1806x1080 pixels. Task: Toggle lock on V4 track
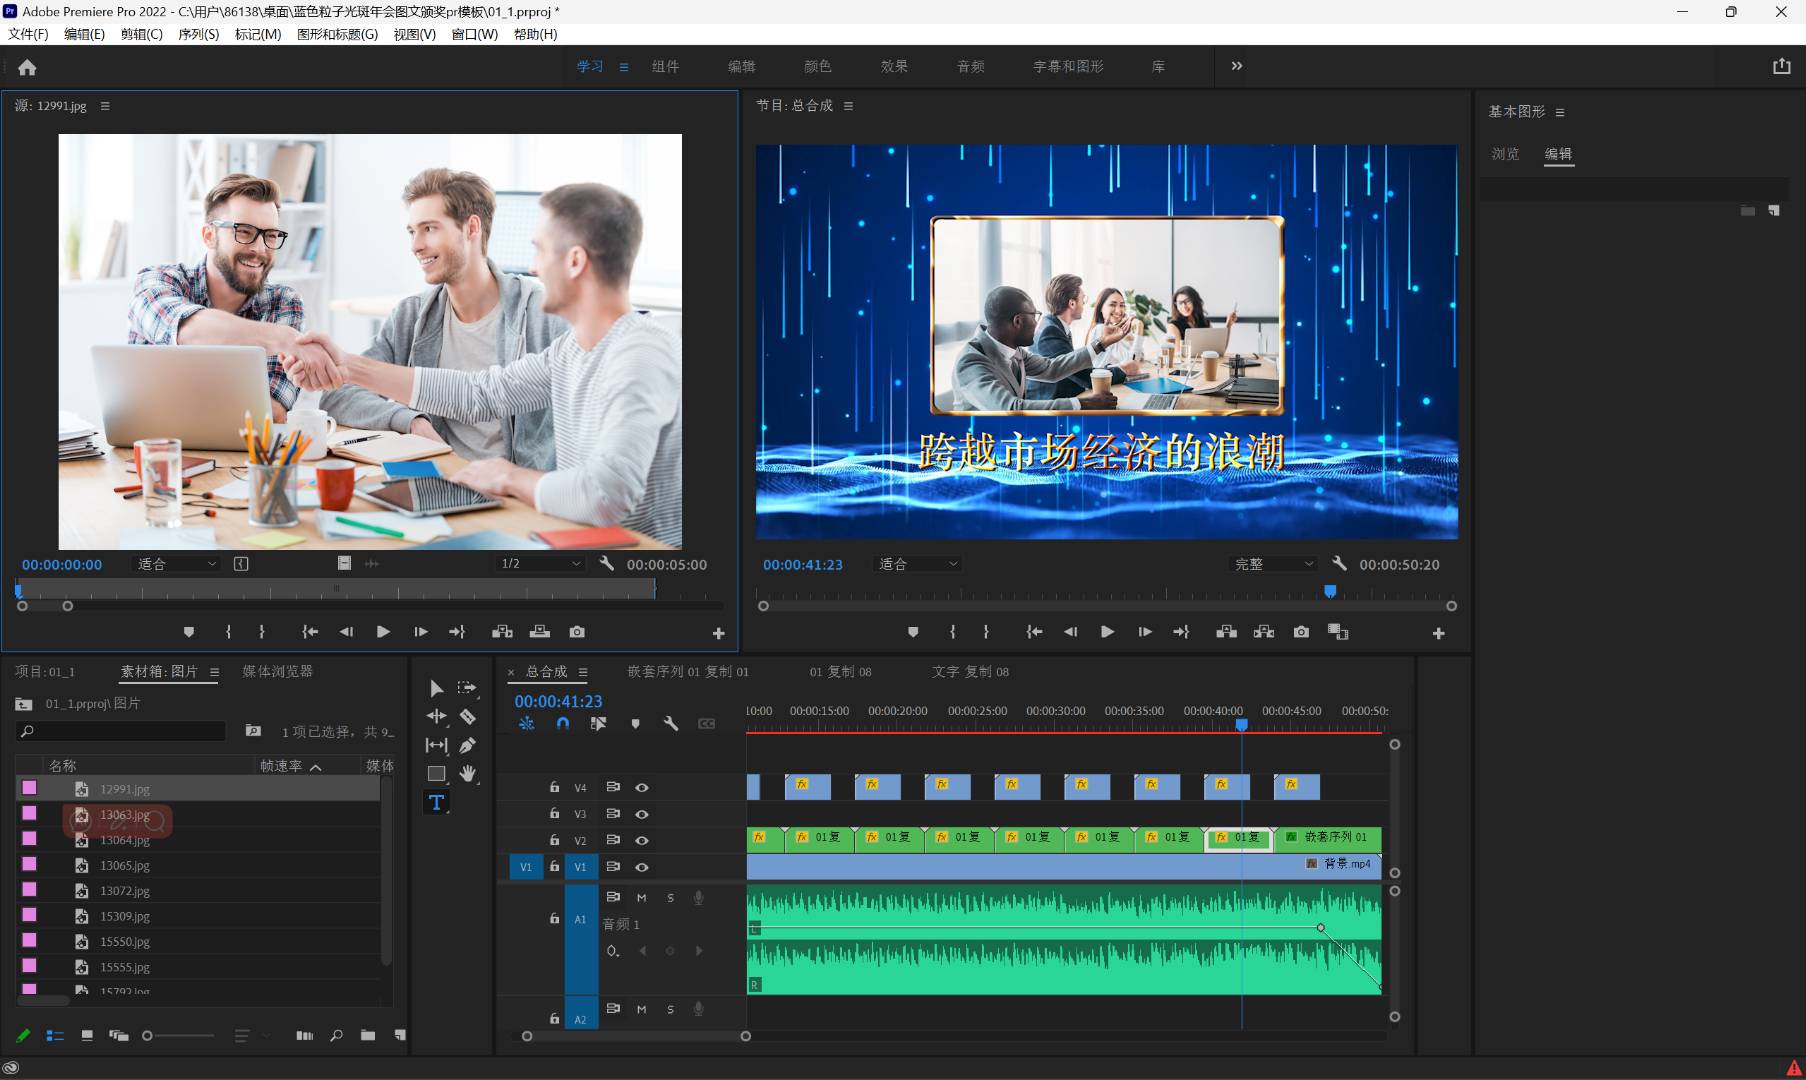click(554, 788)
